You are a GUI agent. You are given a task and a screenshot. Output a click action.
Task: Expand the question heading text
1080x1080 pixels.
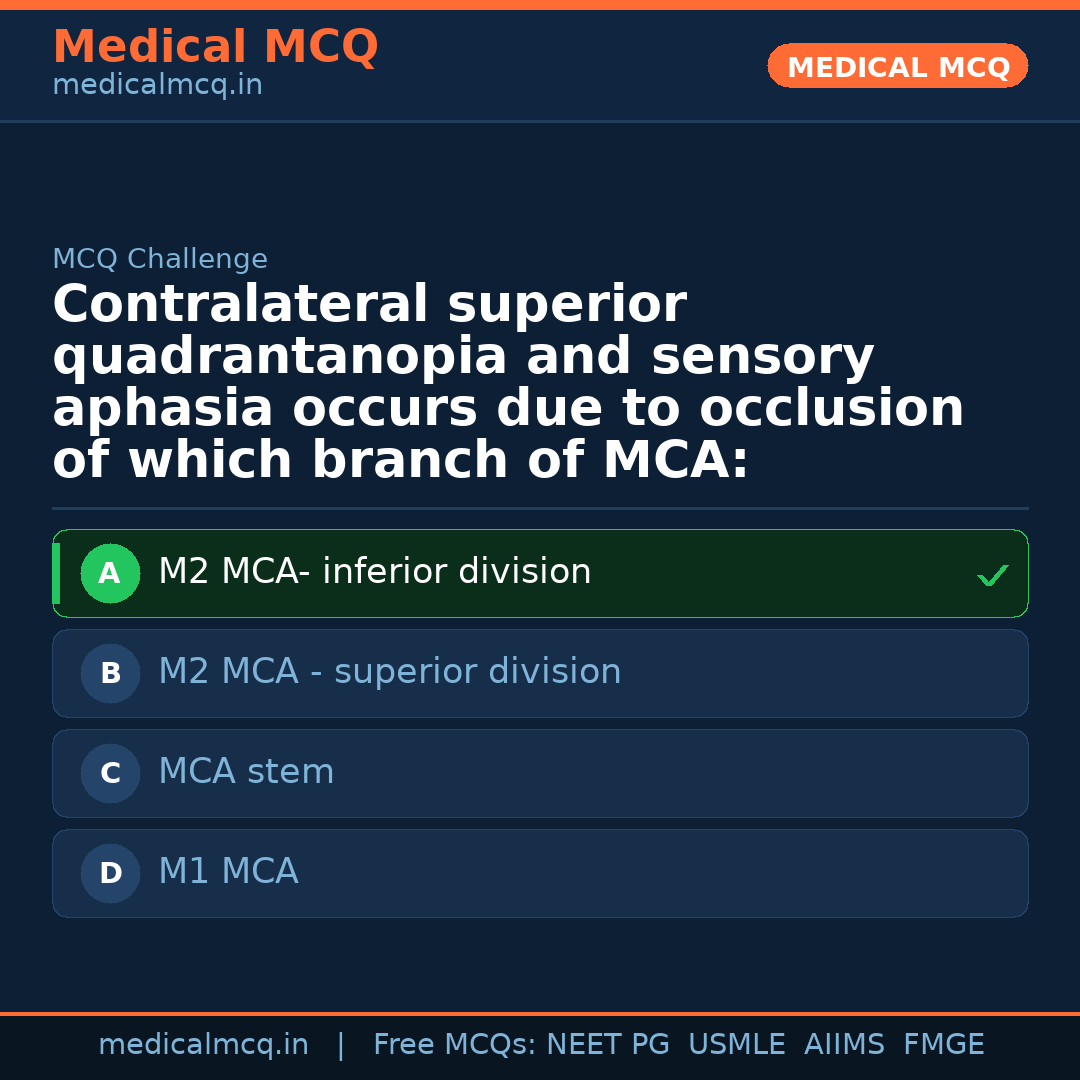pyautogui.click(x=508, y=380)
